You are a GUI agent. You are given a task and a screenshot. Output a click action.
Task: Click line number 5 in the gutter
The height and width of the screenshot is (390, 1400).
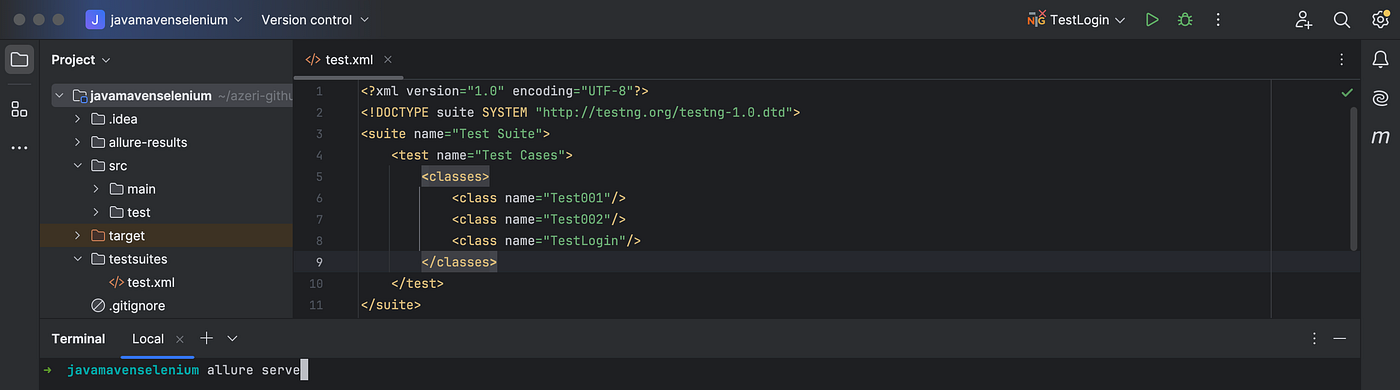[319, 177]
